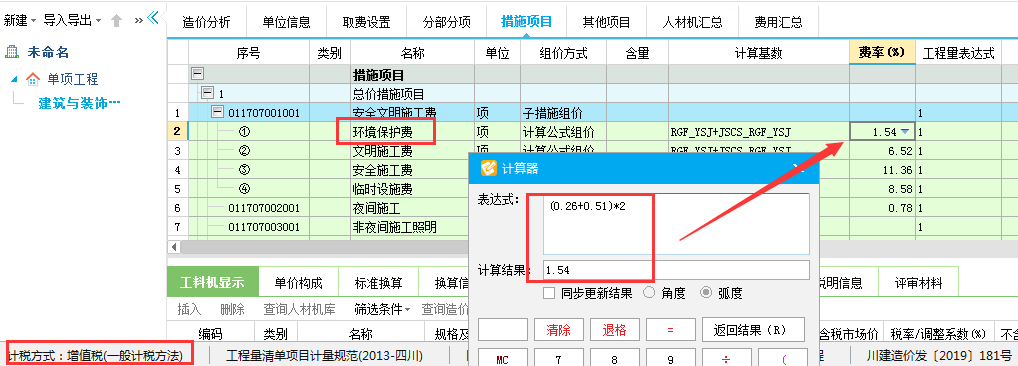1018x366 pixels.
Task: Click the 插入 toolbar link
Action: point(189,310)
